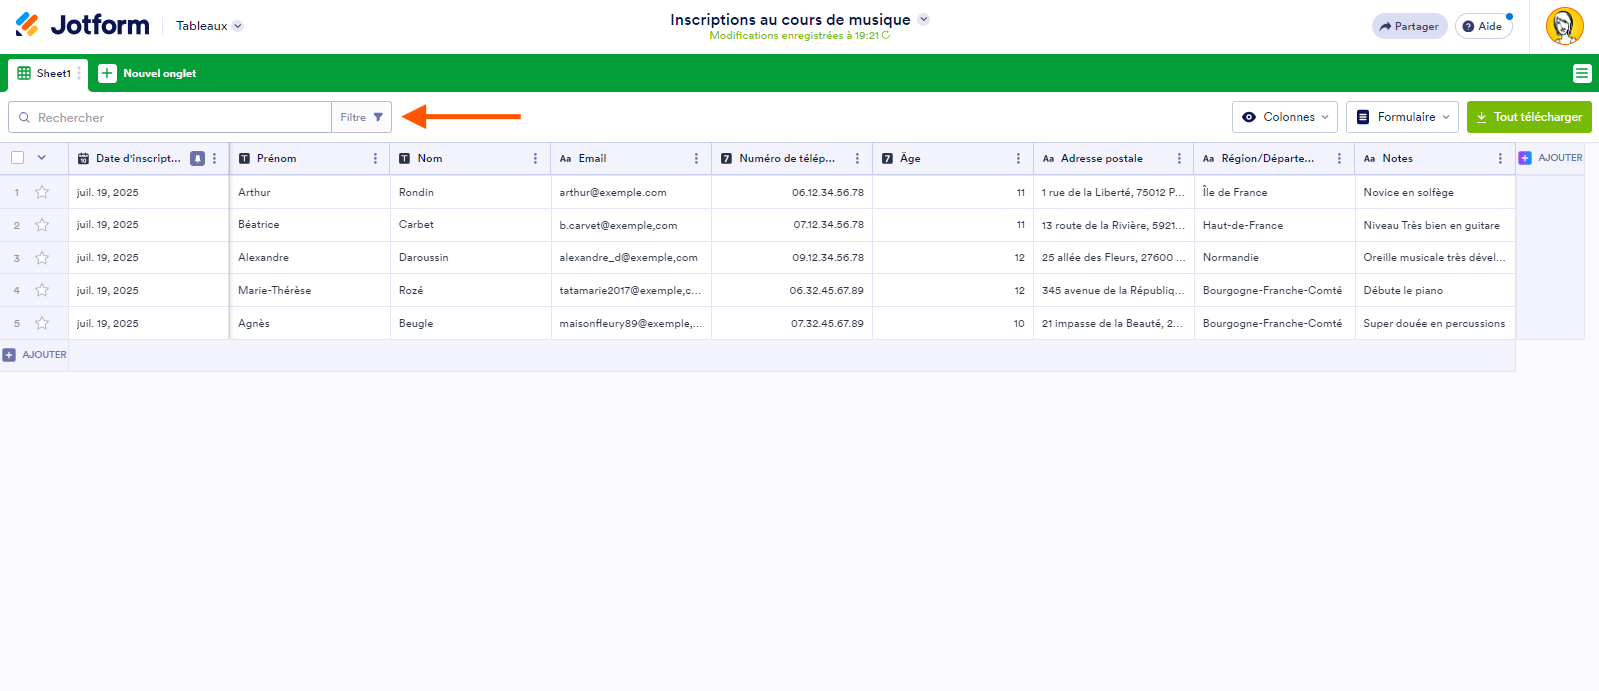Click the Sheet1 tab's three-dot handle
The width and height of the screenshot is (1599, 691).
[x=79, y=73]
